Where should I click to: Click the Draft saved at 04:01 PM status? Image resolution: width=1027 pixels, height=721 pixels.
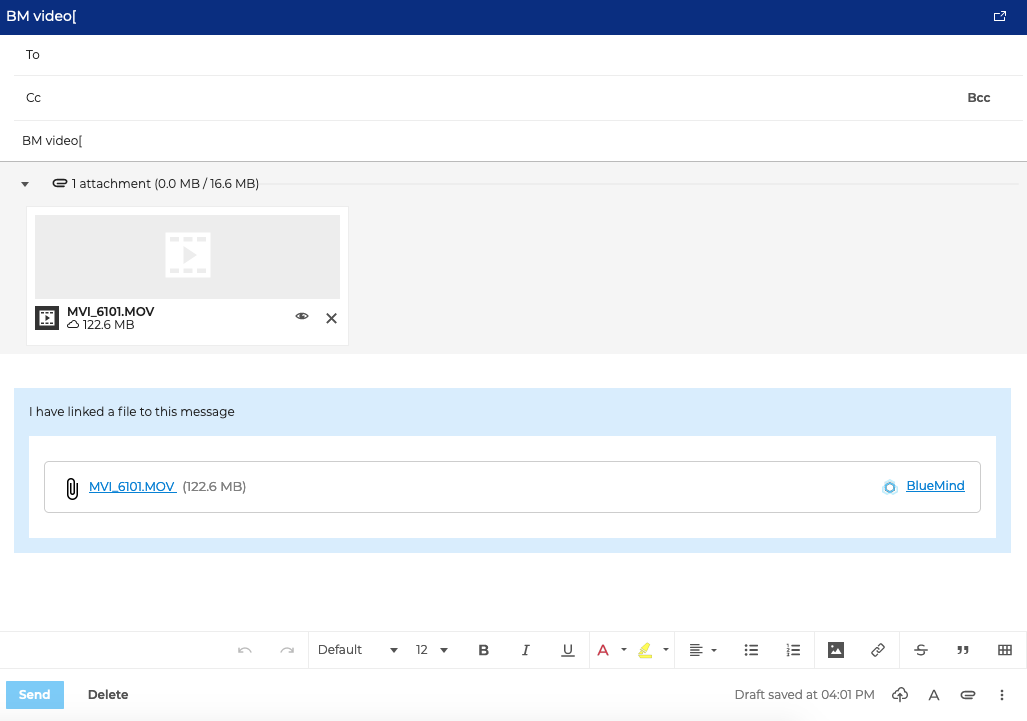point(804,695)
